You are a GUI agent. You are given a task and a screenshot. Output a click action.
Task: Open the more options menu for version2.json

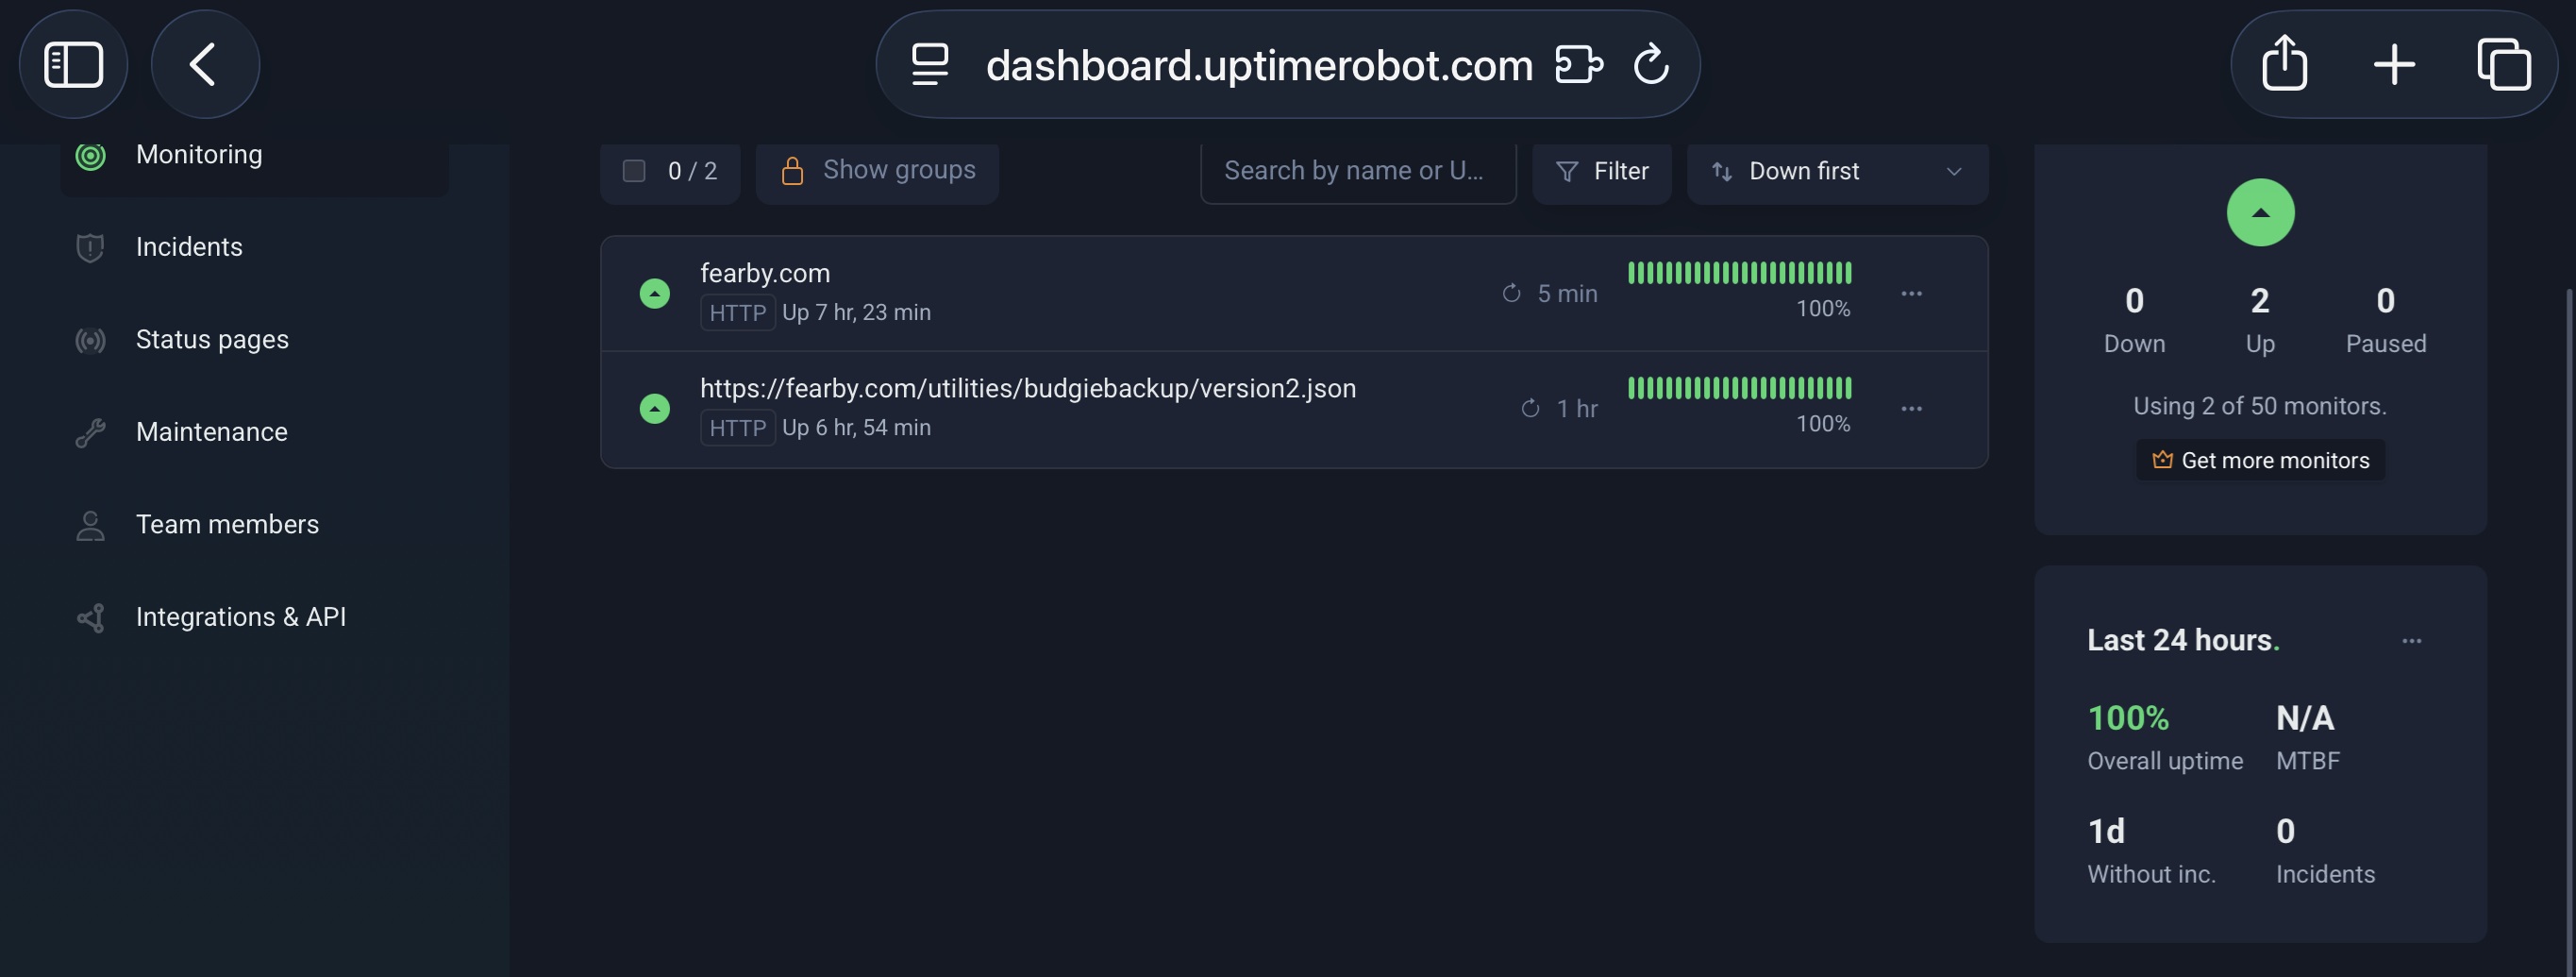coord(1911,409)
